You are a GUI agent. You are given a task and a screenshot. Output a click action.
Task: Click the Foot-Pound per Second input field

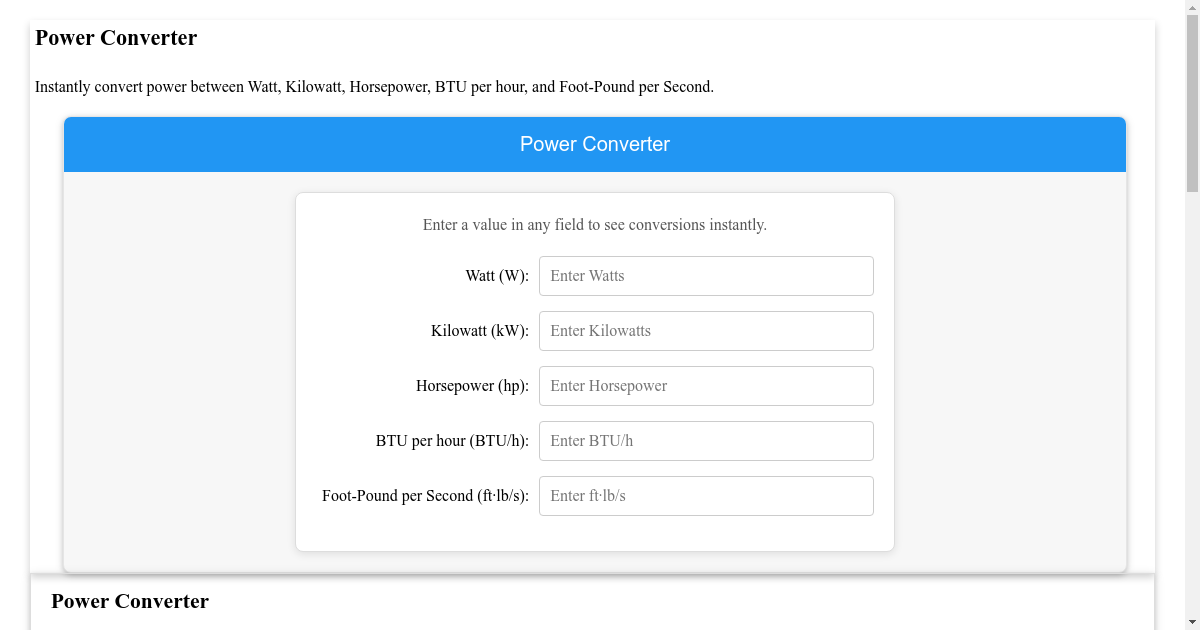pyautogui.click(x=706, y=495)
